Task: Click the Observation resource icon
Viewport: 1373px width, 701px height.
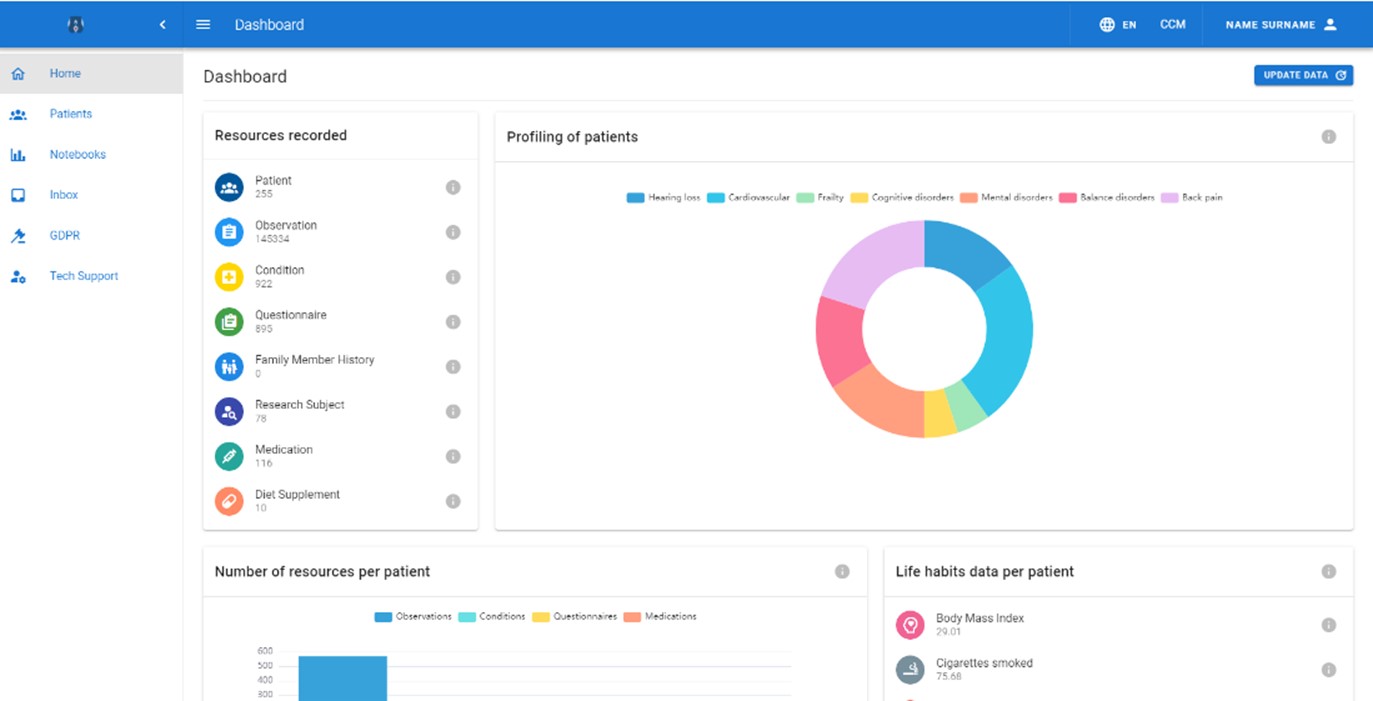Action: pyautogui.click(x=229, y=232)
